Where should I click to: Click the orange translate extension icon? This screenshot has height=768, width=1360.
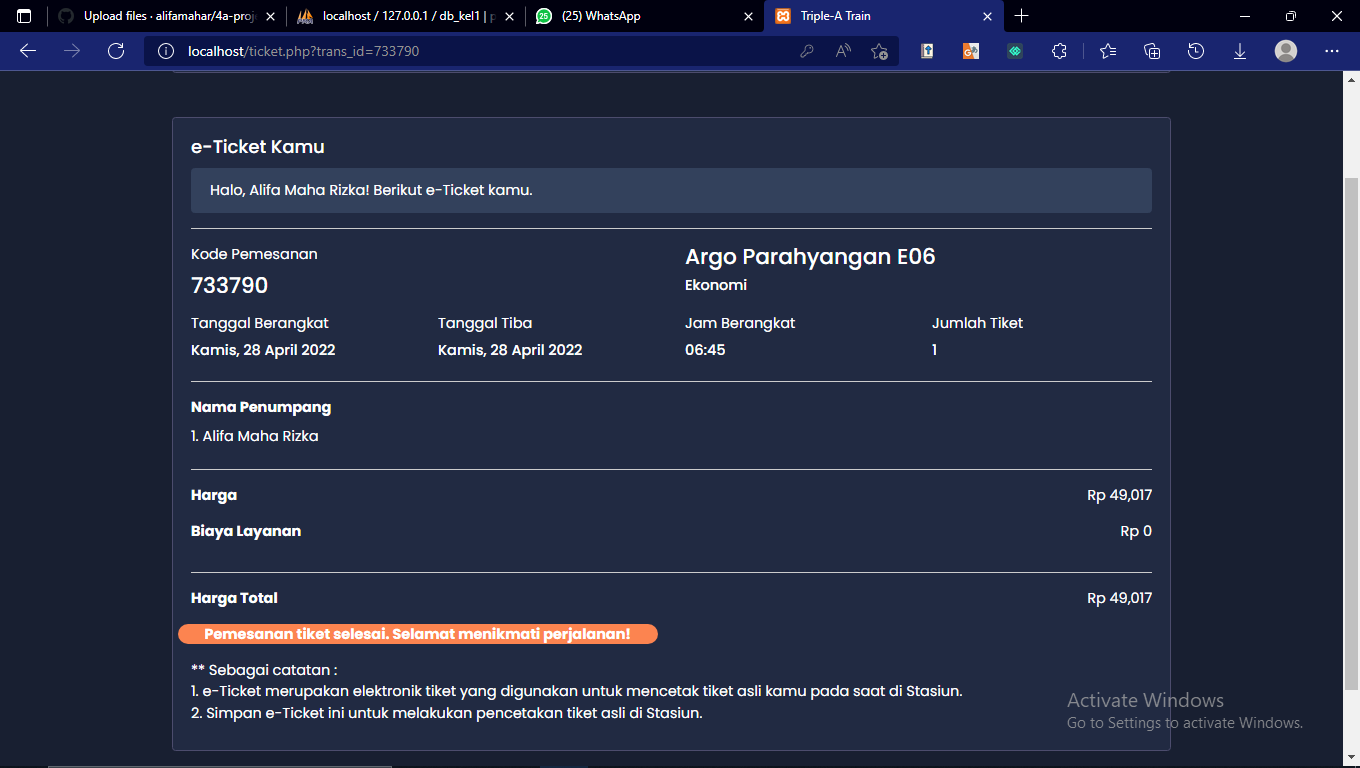coord(970,50)
